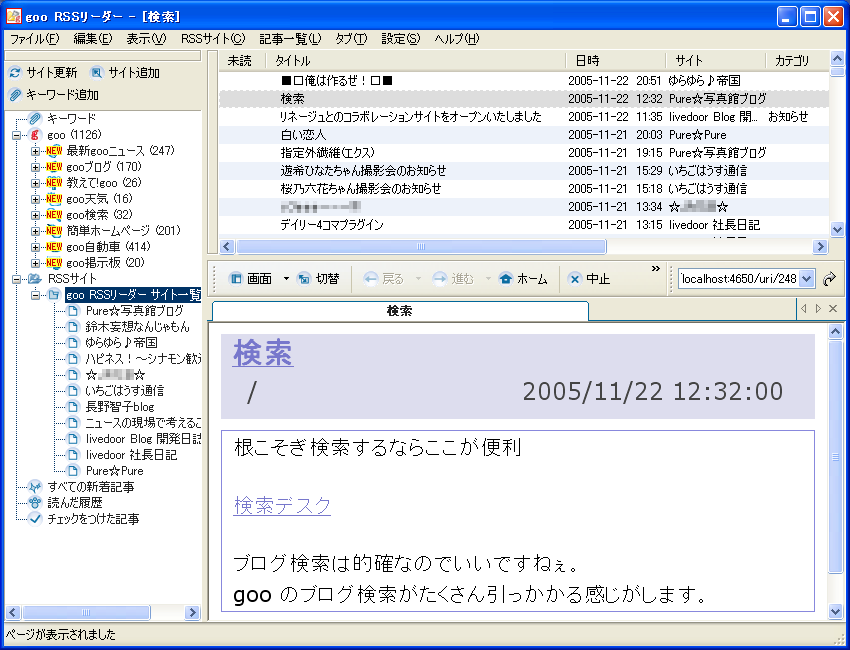
Task: Select article row 指定外繊維(エクス)
Action: click(524, 152)
